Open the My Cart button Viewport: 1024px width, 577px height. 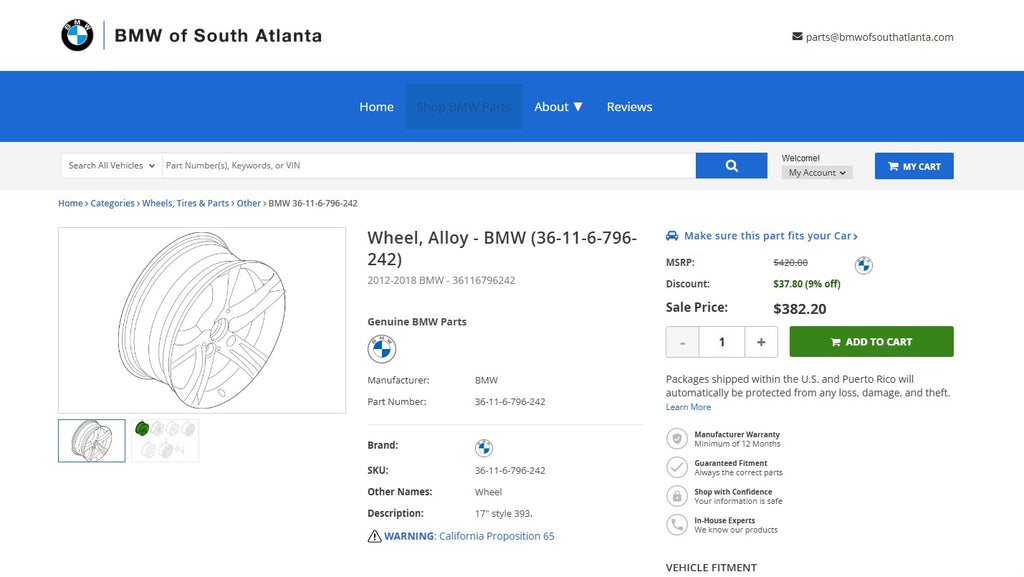(914, 166)
